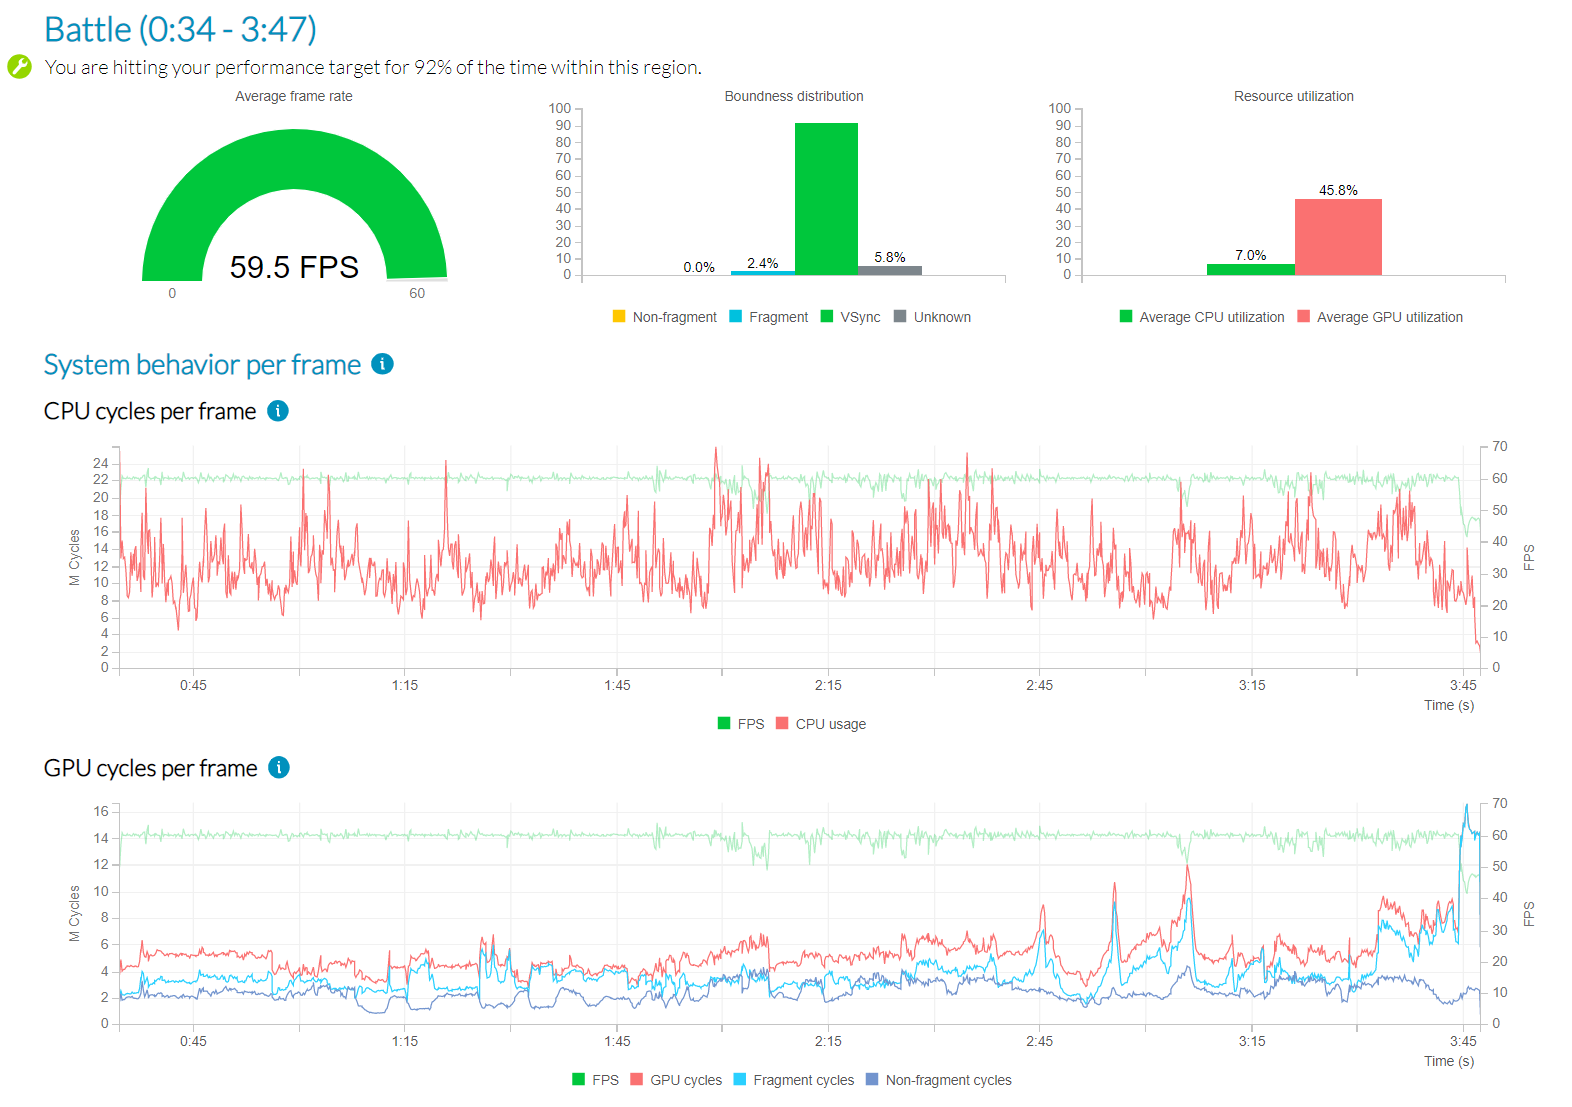Toggle the VSync legend swatch

click(827, 316)
